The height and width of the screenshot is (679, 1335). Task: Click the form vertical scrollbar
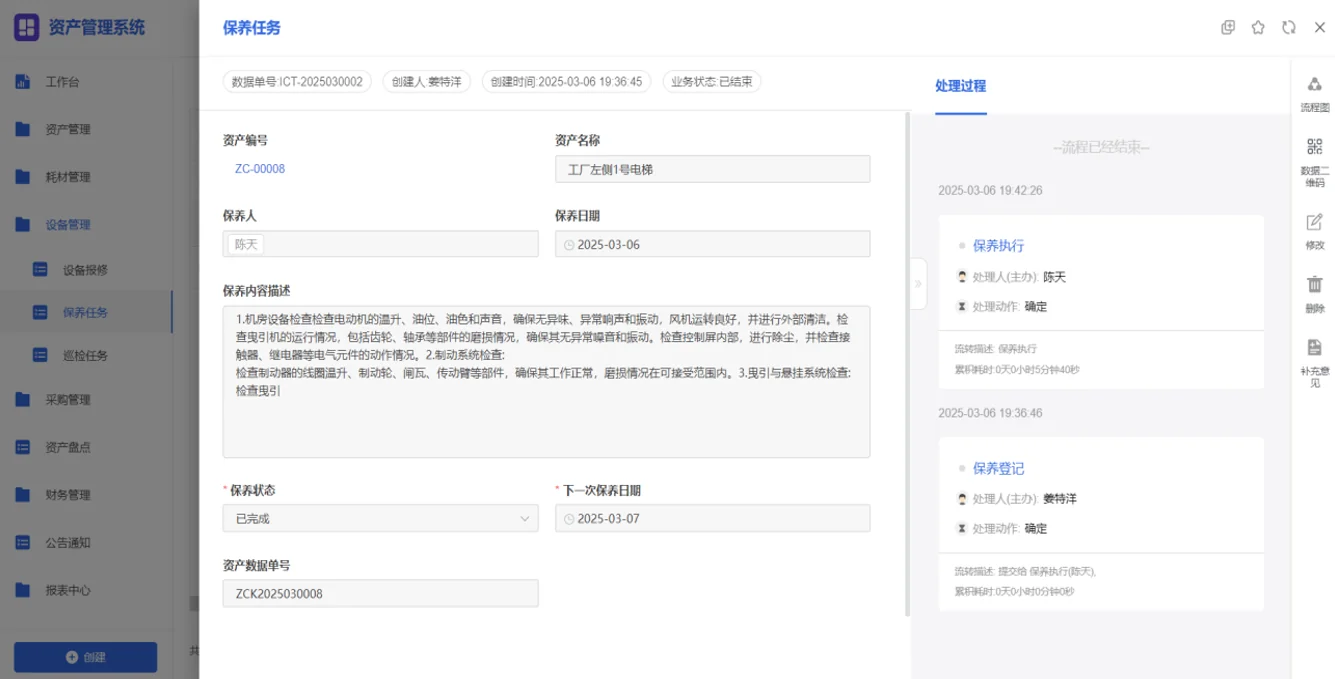tap(907, 364)
